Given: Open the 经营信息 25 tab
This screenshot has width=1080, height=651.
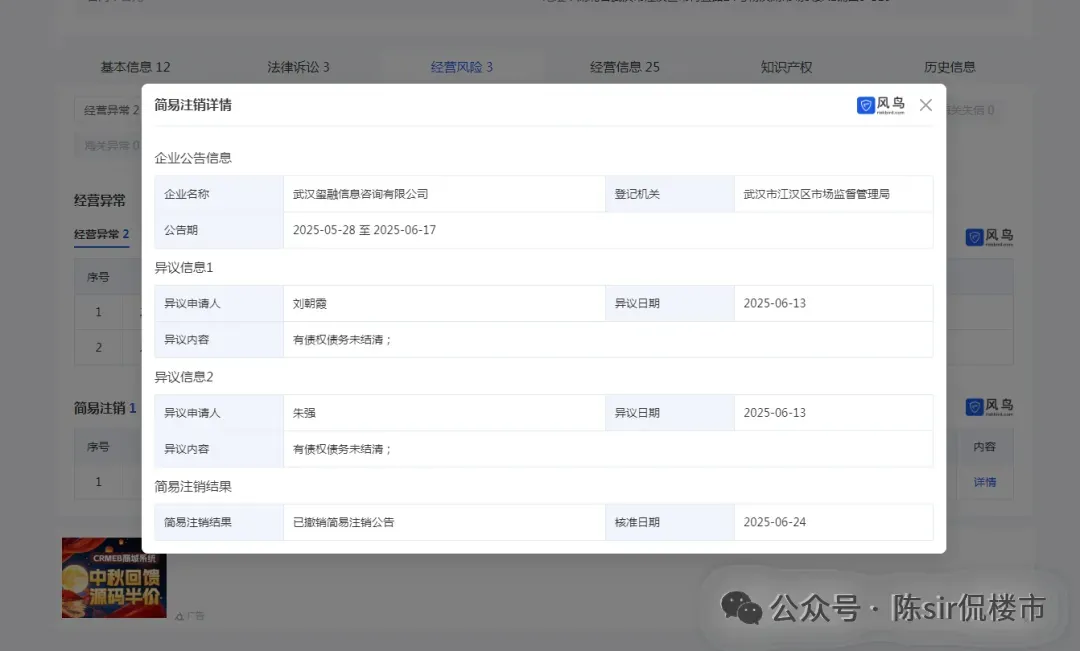Looking at the screenshot, I should coord(625,67).
